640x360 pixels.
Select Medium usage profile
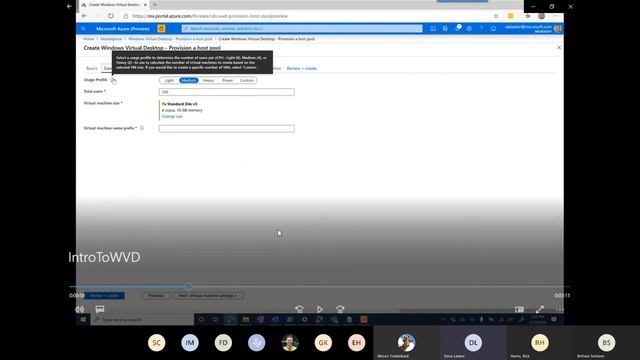(189, 80)
